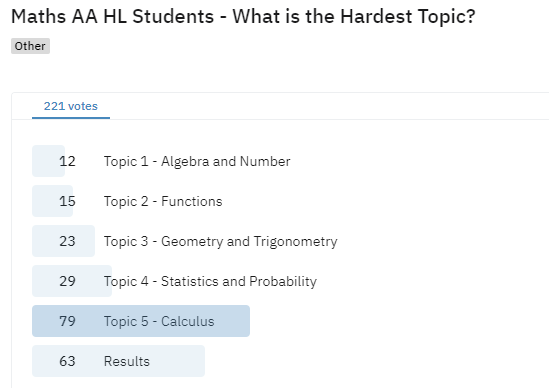Select Topic 1 - Algebra and Number option
Viewport: 549px width, 388px height.
click(197, 161)
